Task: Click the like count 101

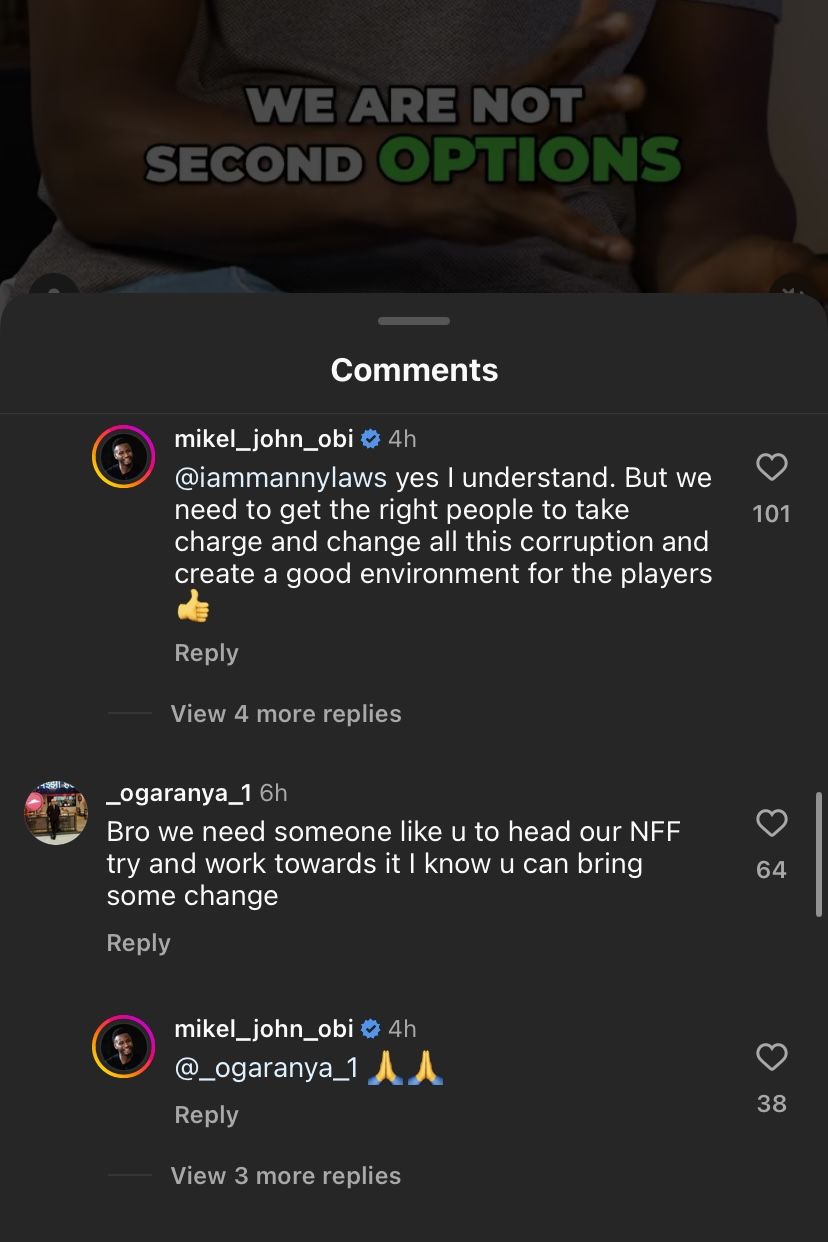Action: 771,513
